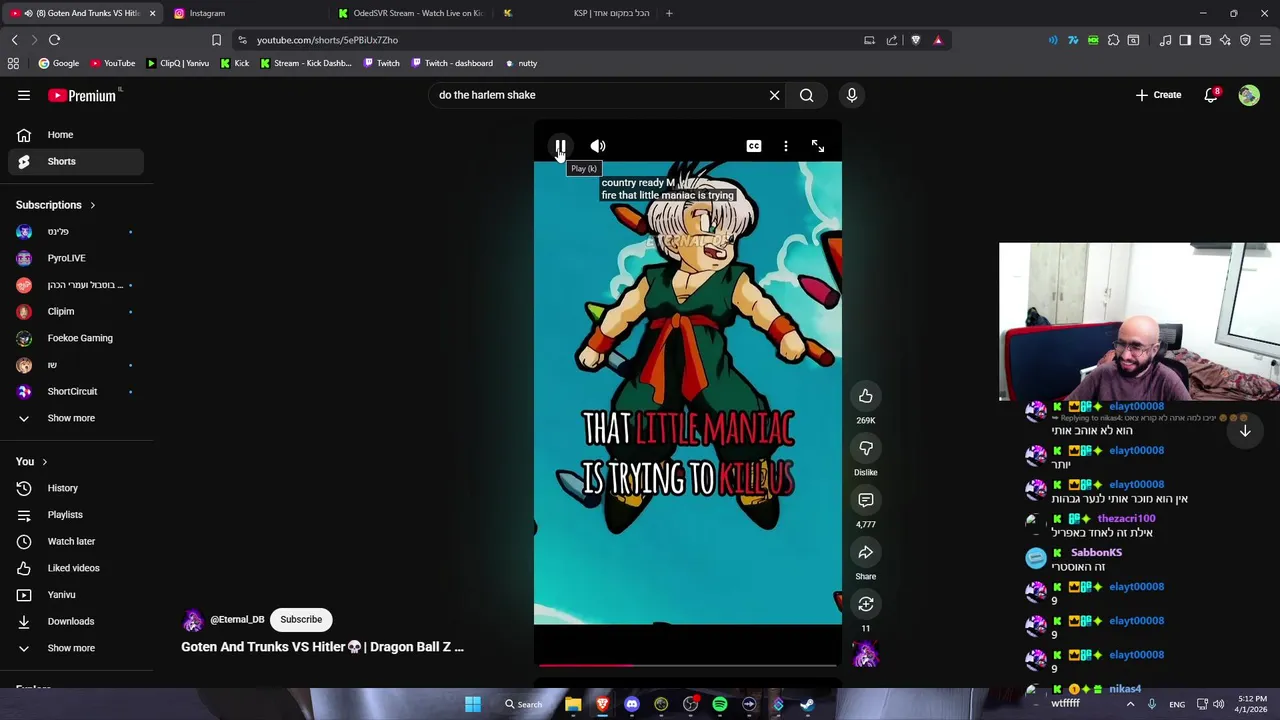Pause the Shorts video
1280x720 pixels.
point(560,146)
